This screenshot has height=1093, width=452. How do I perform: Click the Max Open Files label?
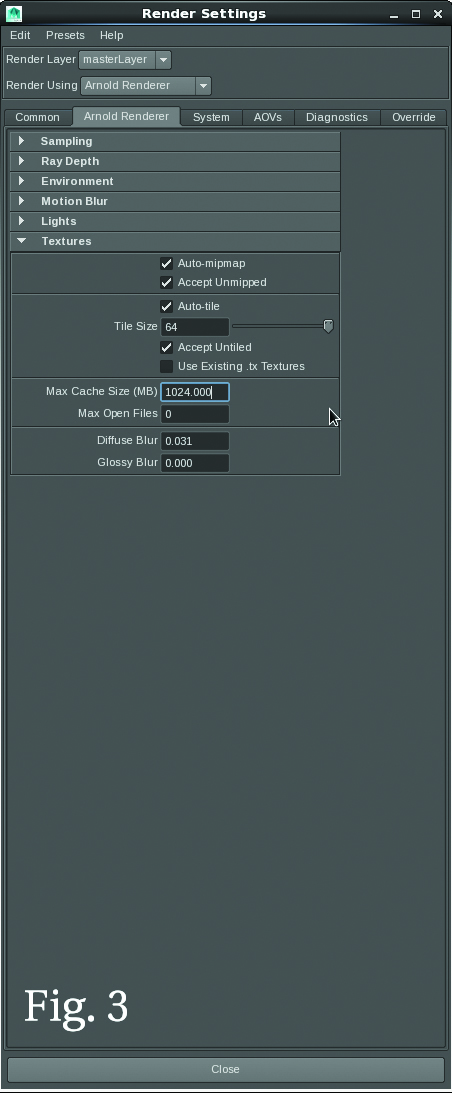coord(118,413)
